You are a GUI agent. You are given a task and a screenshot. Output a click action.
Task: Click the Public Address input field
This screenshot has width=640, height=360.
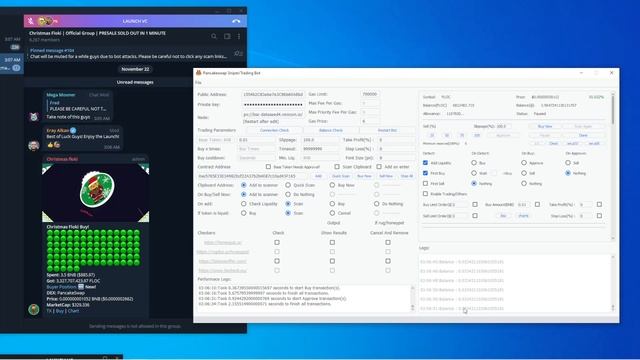(273, 94)
